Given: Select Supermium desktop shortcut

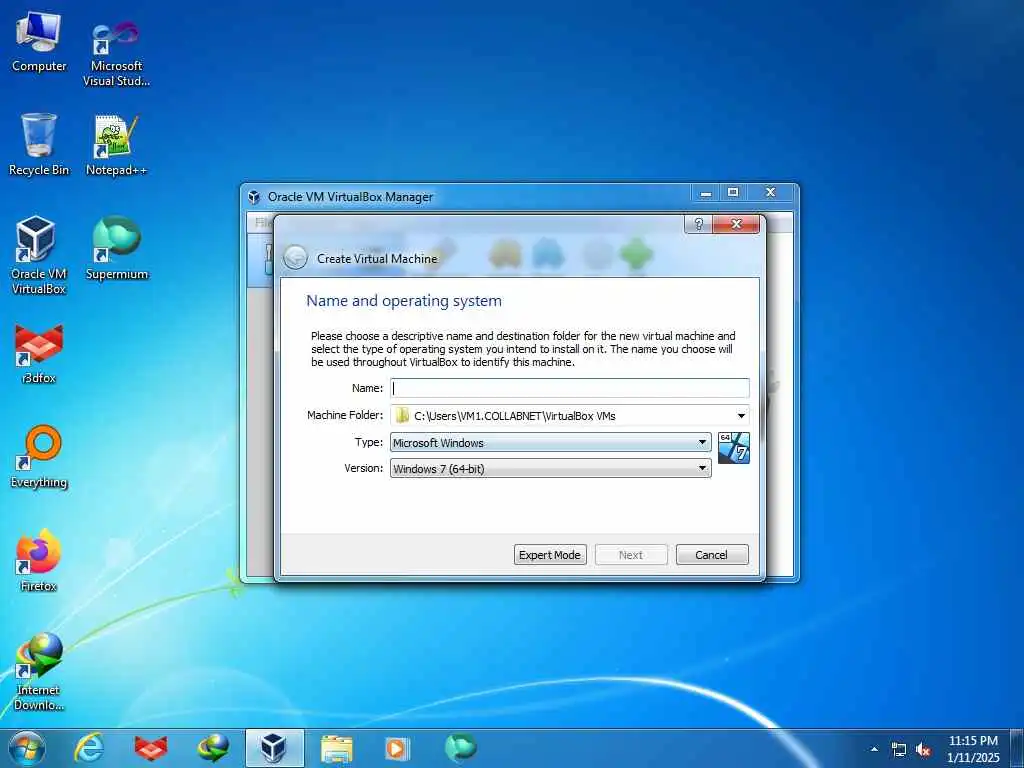Looking at the screenshot, I should click(116, 249).
